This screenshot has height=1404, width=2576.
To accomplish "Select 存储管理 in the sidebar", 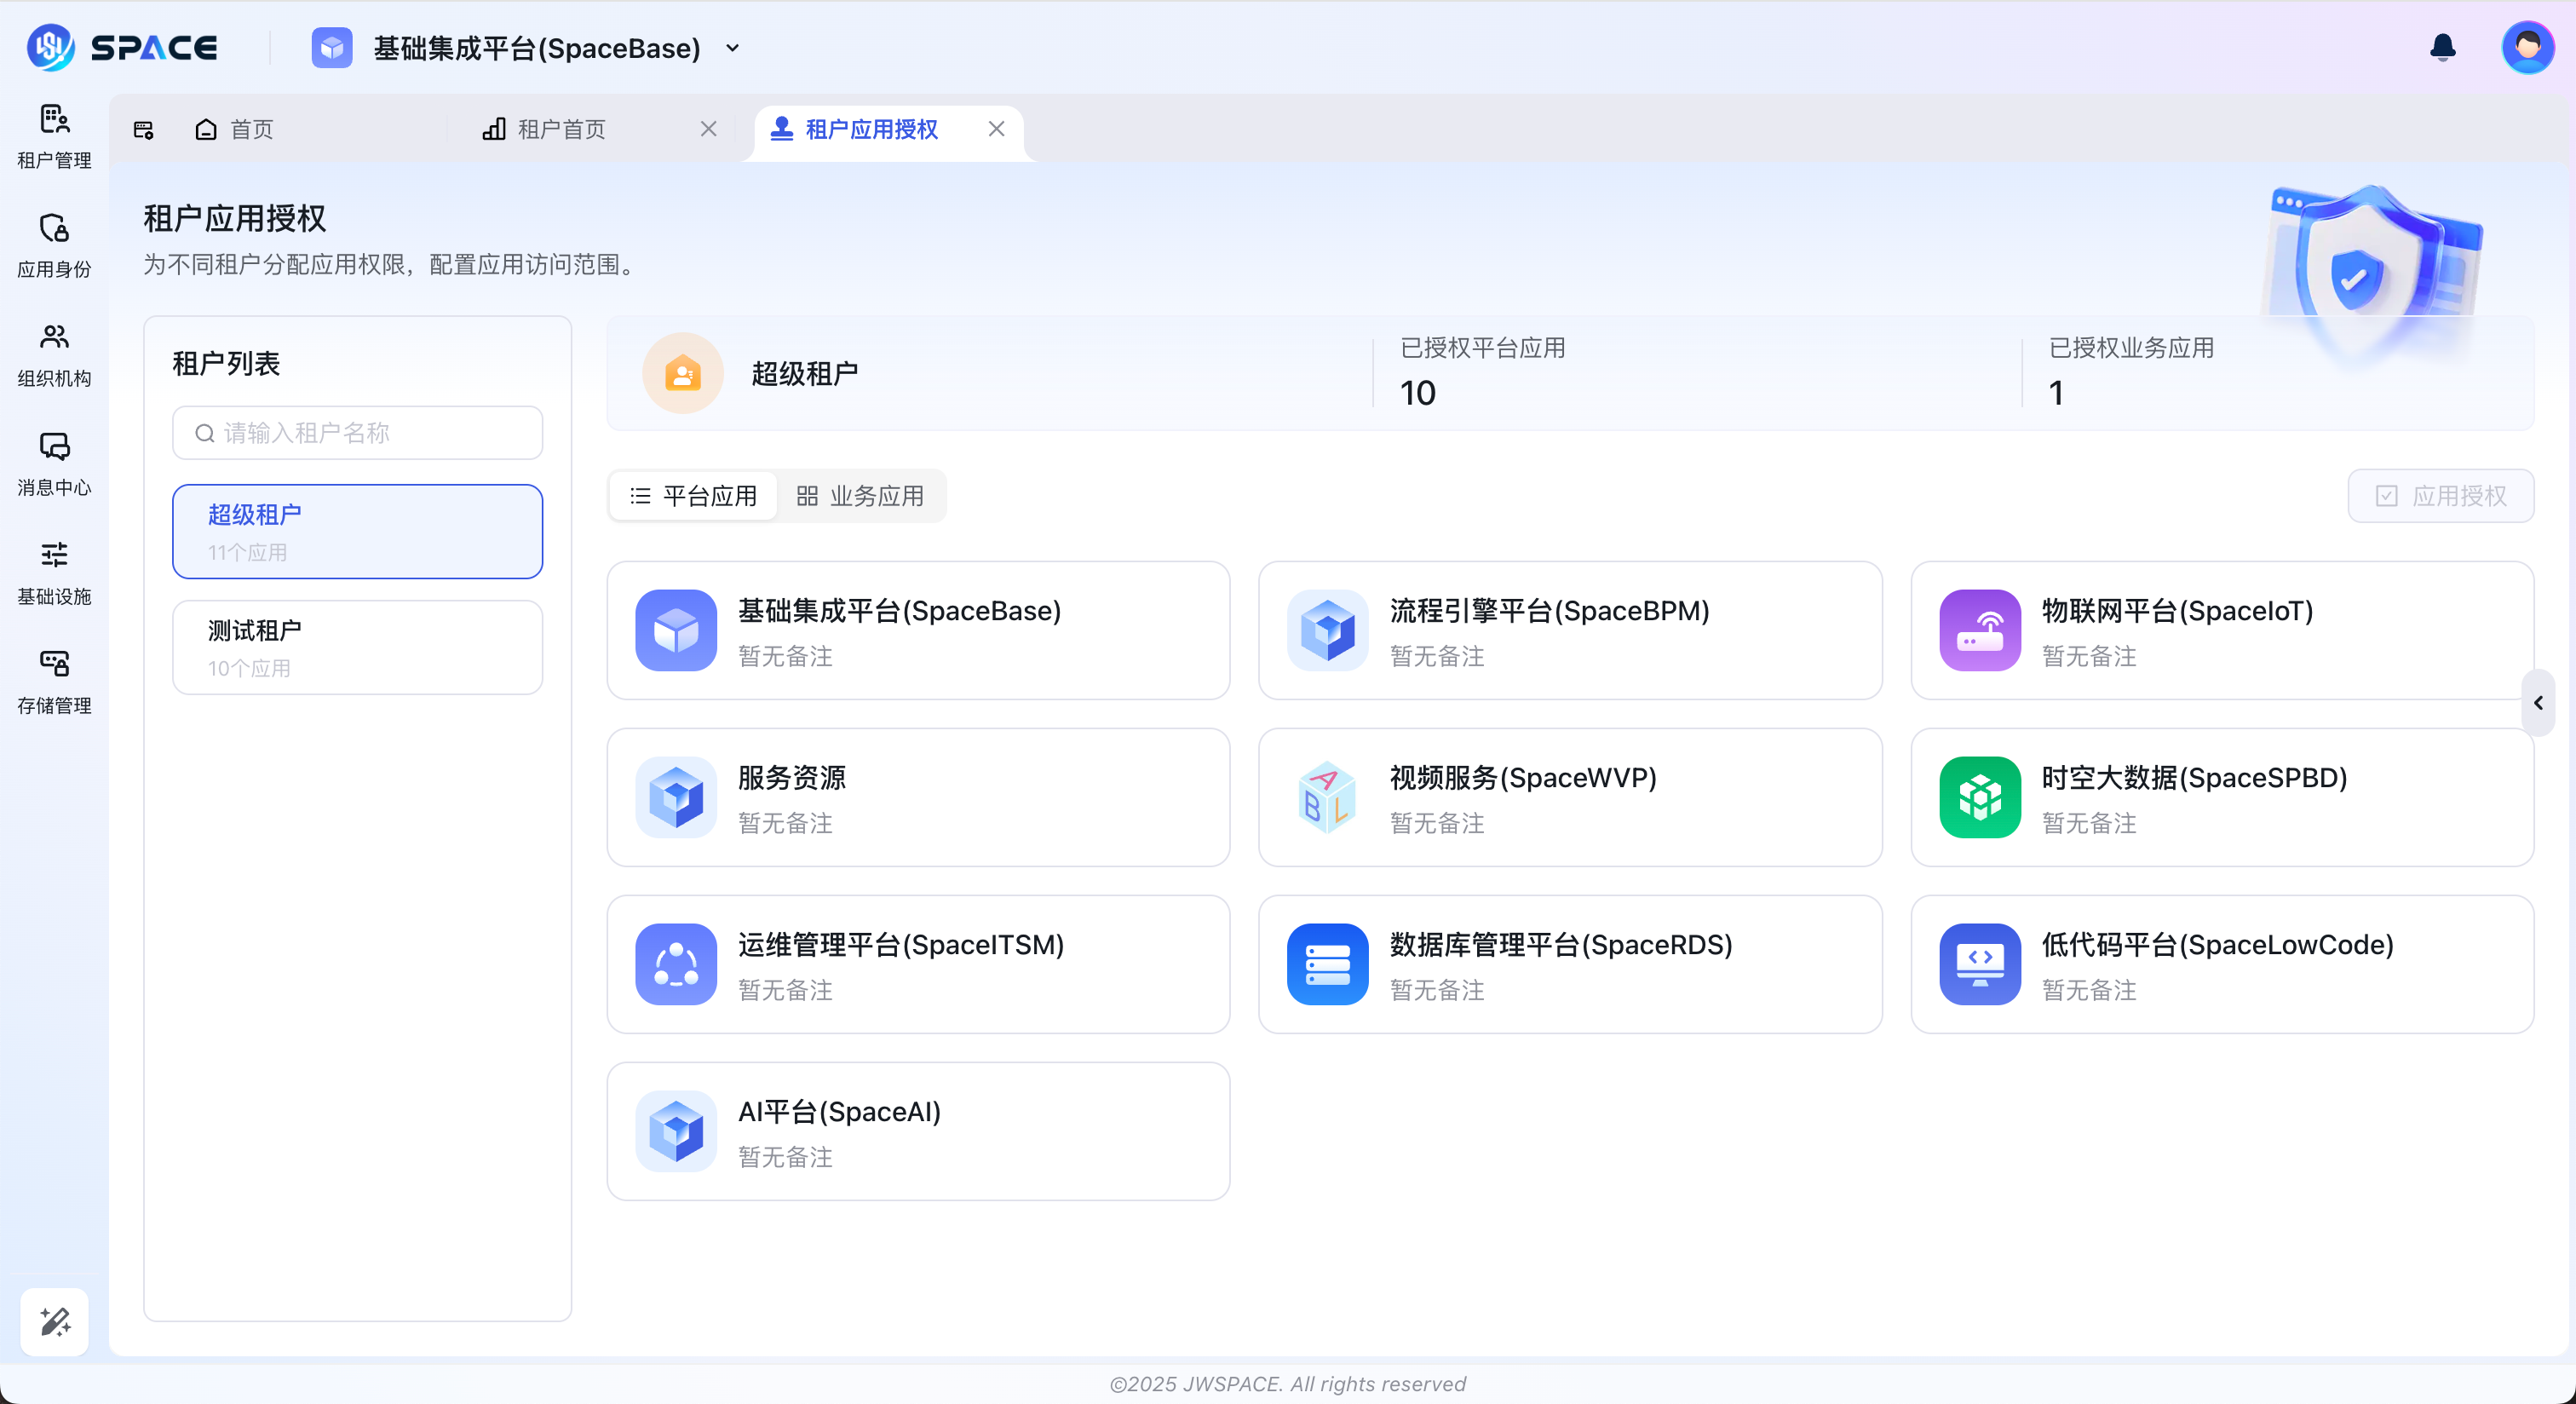I will pos(54,682).
